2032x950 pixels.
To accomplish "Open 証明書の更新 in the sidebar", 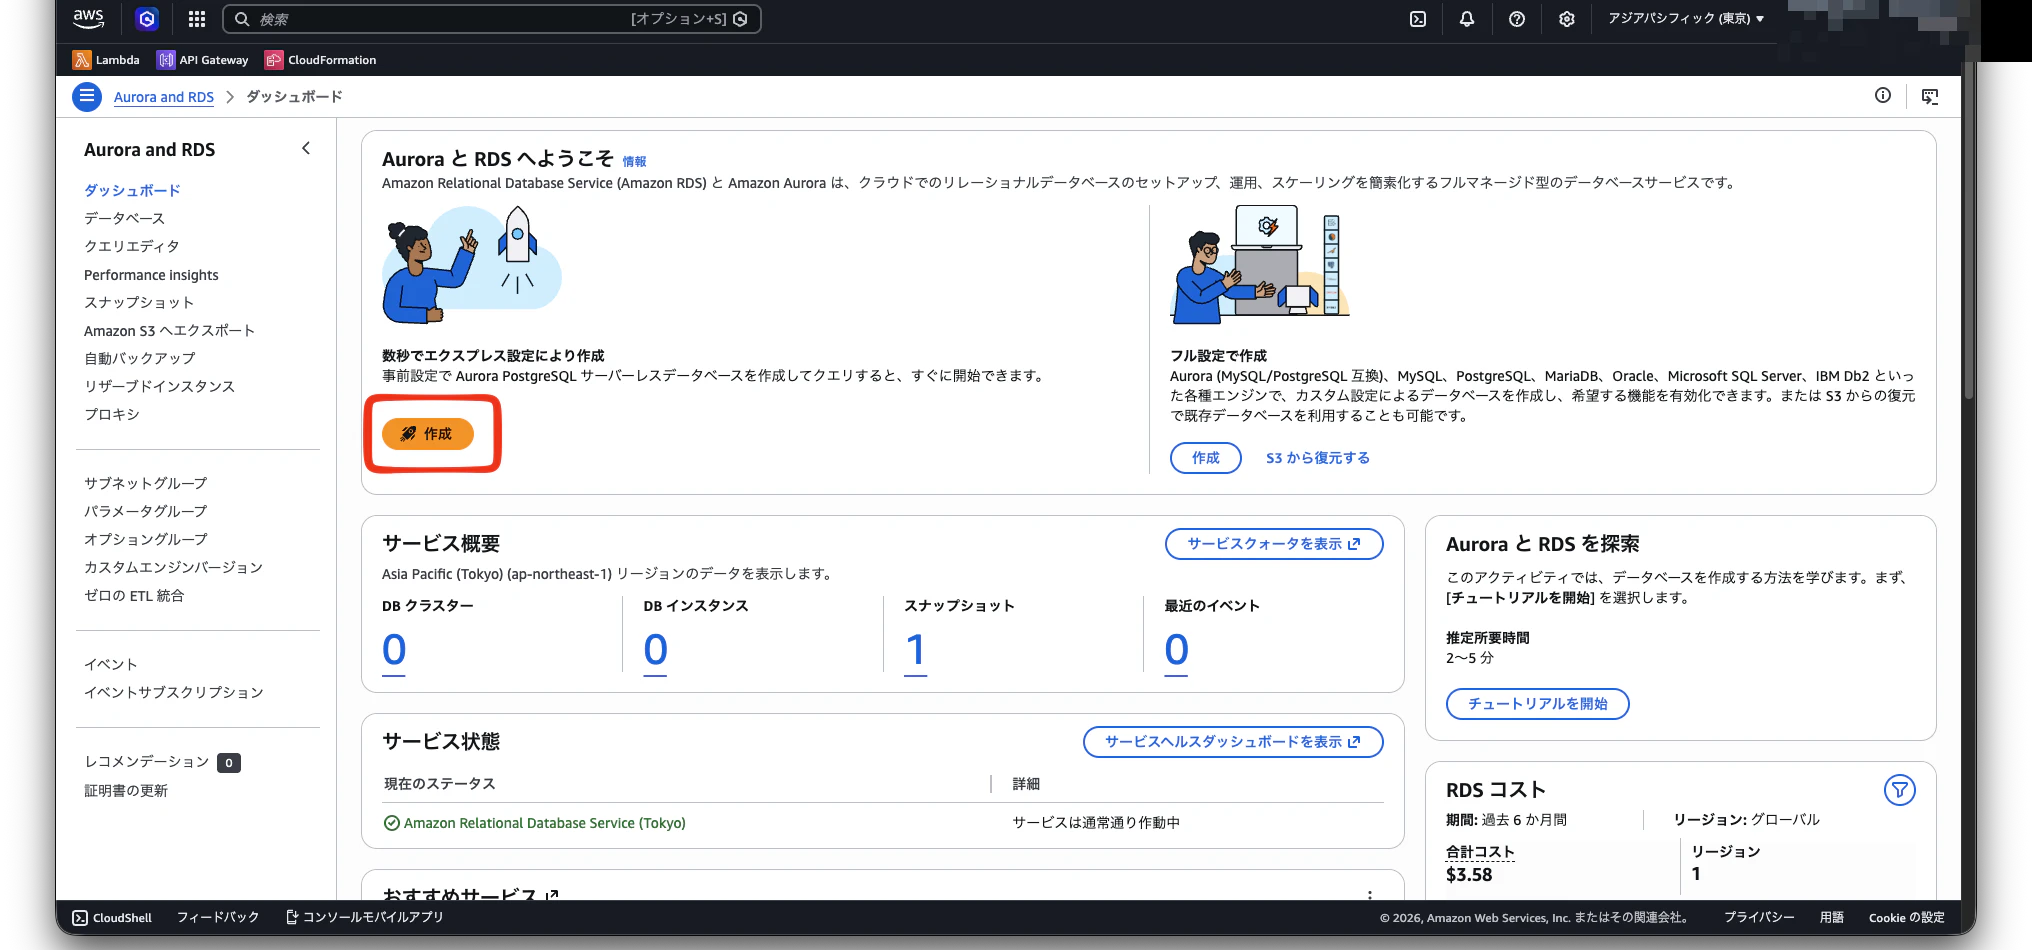I will pyautogui.click(x=126, y=790).
